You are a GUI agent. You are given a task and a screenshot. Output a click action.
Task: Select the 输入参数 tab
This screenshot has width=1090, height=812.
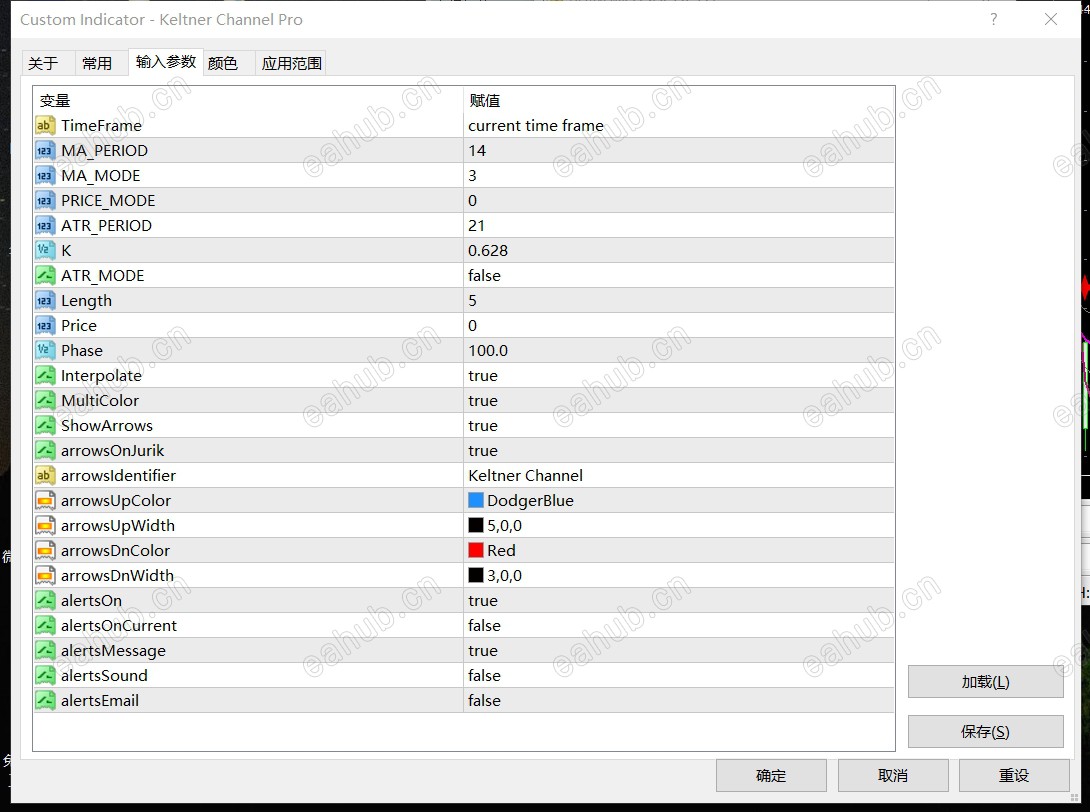pos(165,62)
